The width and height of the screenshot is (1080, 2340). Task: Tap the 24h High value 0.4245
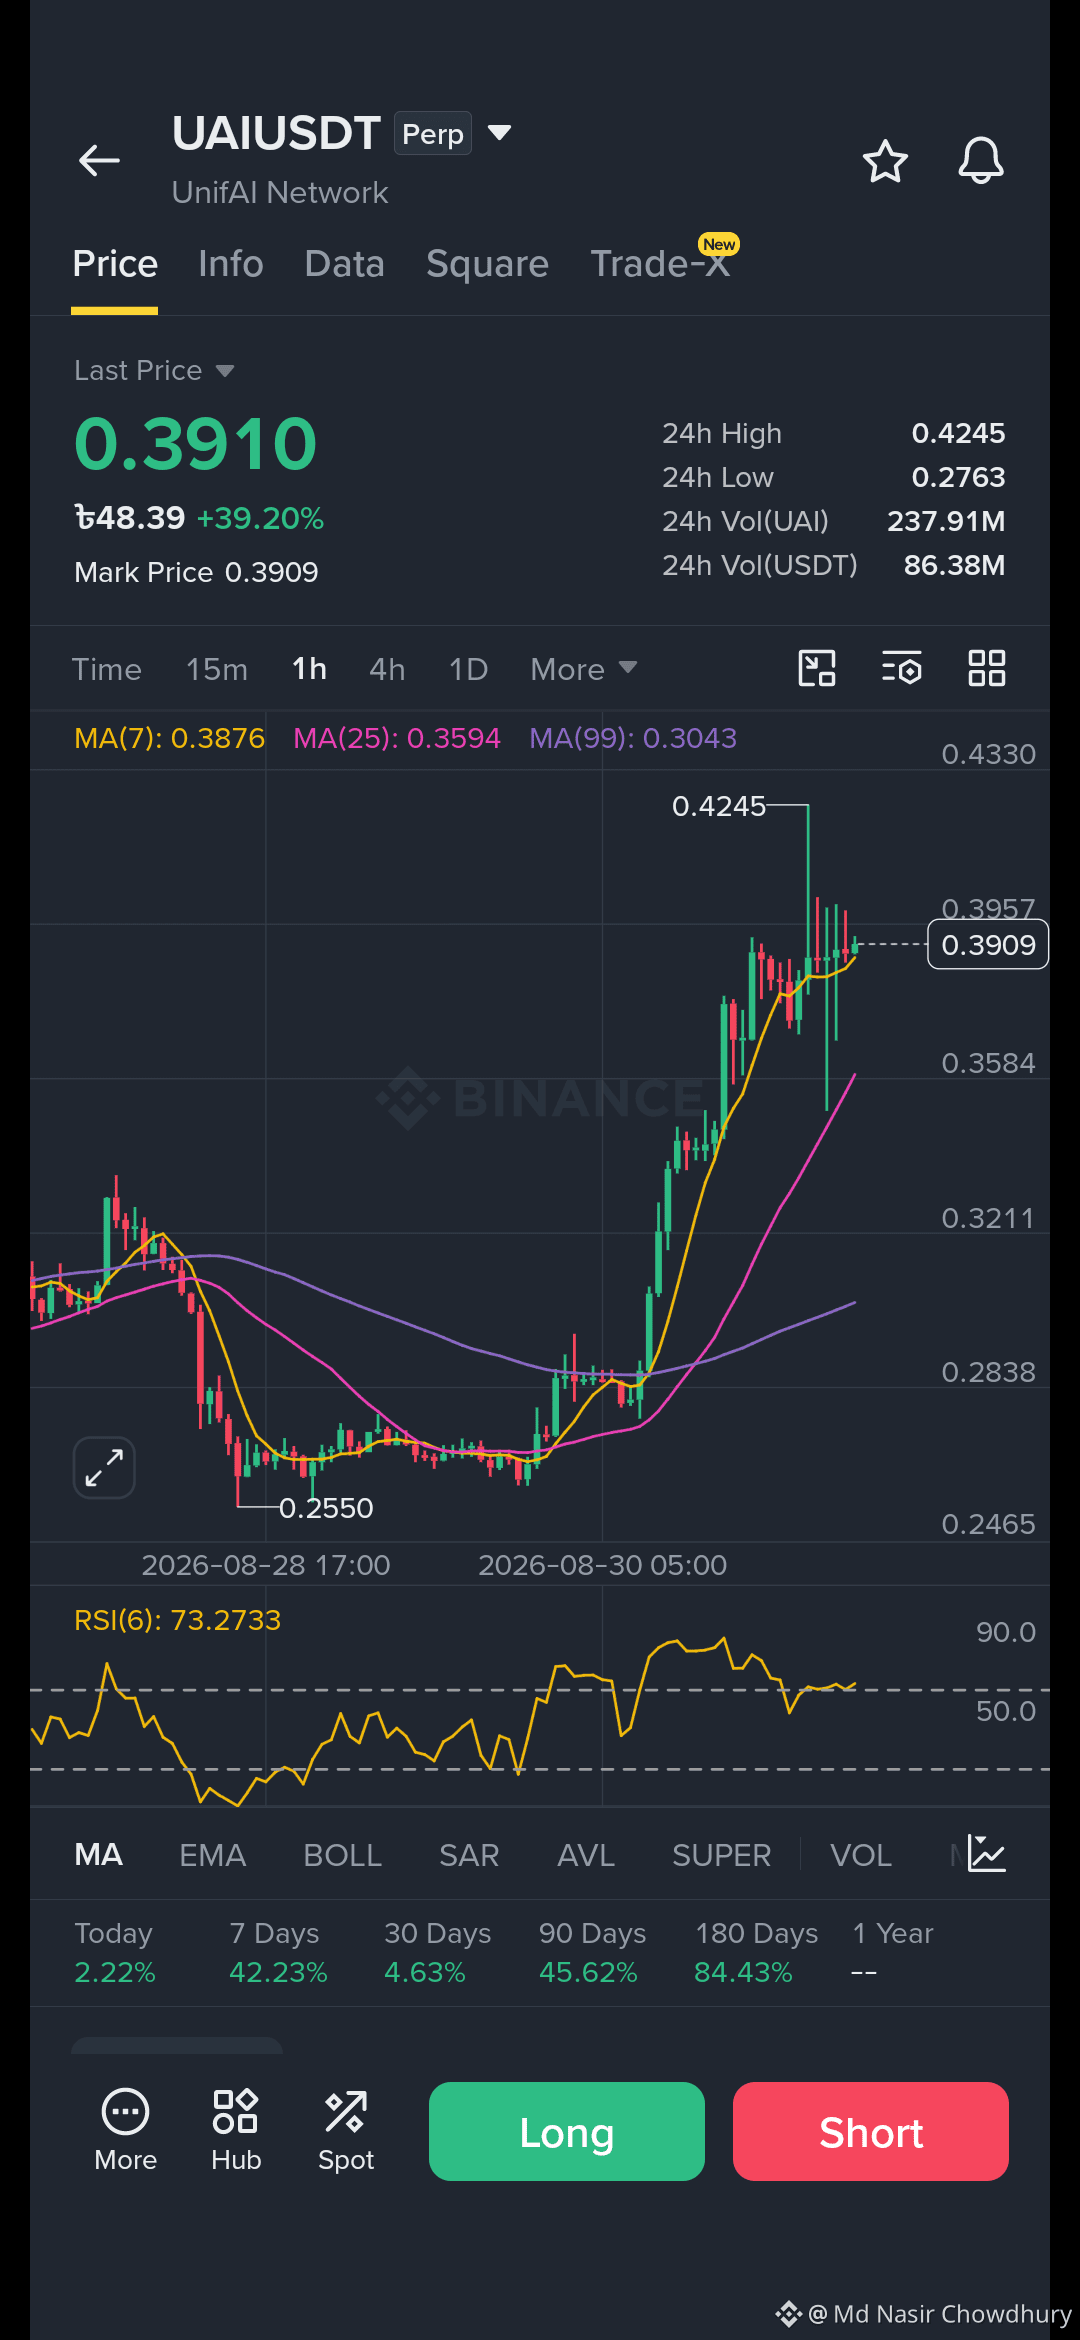click(x=958, y=433)
